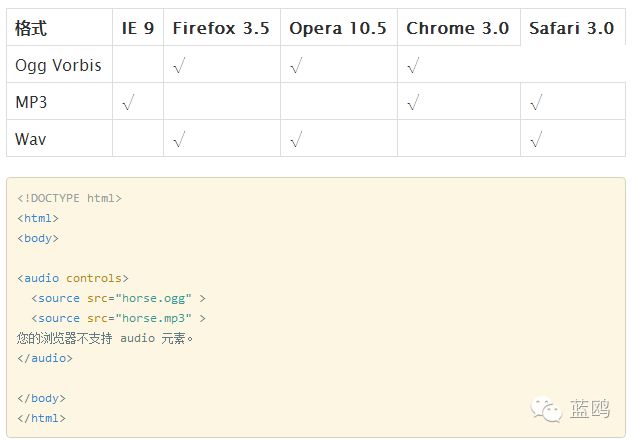Image resolution: width=632 pixels, height=441 pixels.
Task: Select the Safari 3.0 column header
Action: 572,27
